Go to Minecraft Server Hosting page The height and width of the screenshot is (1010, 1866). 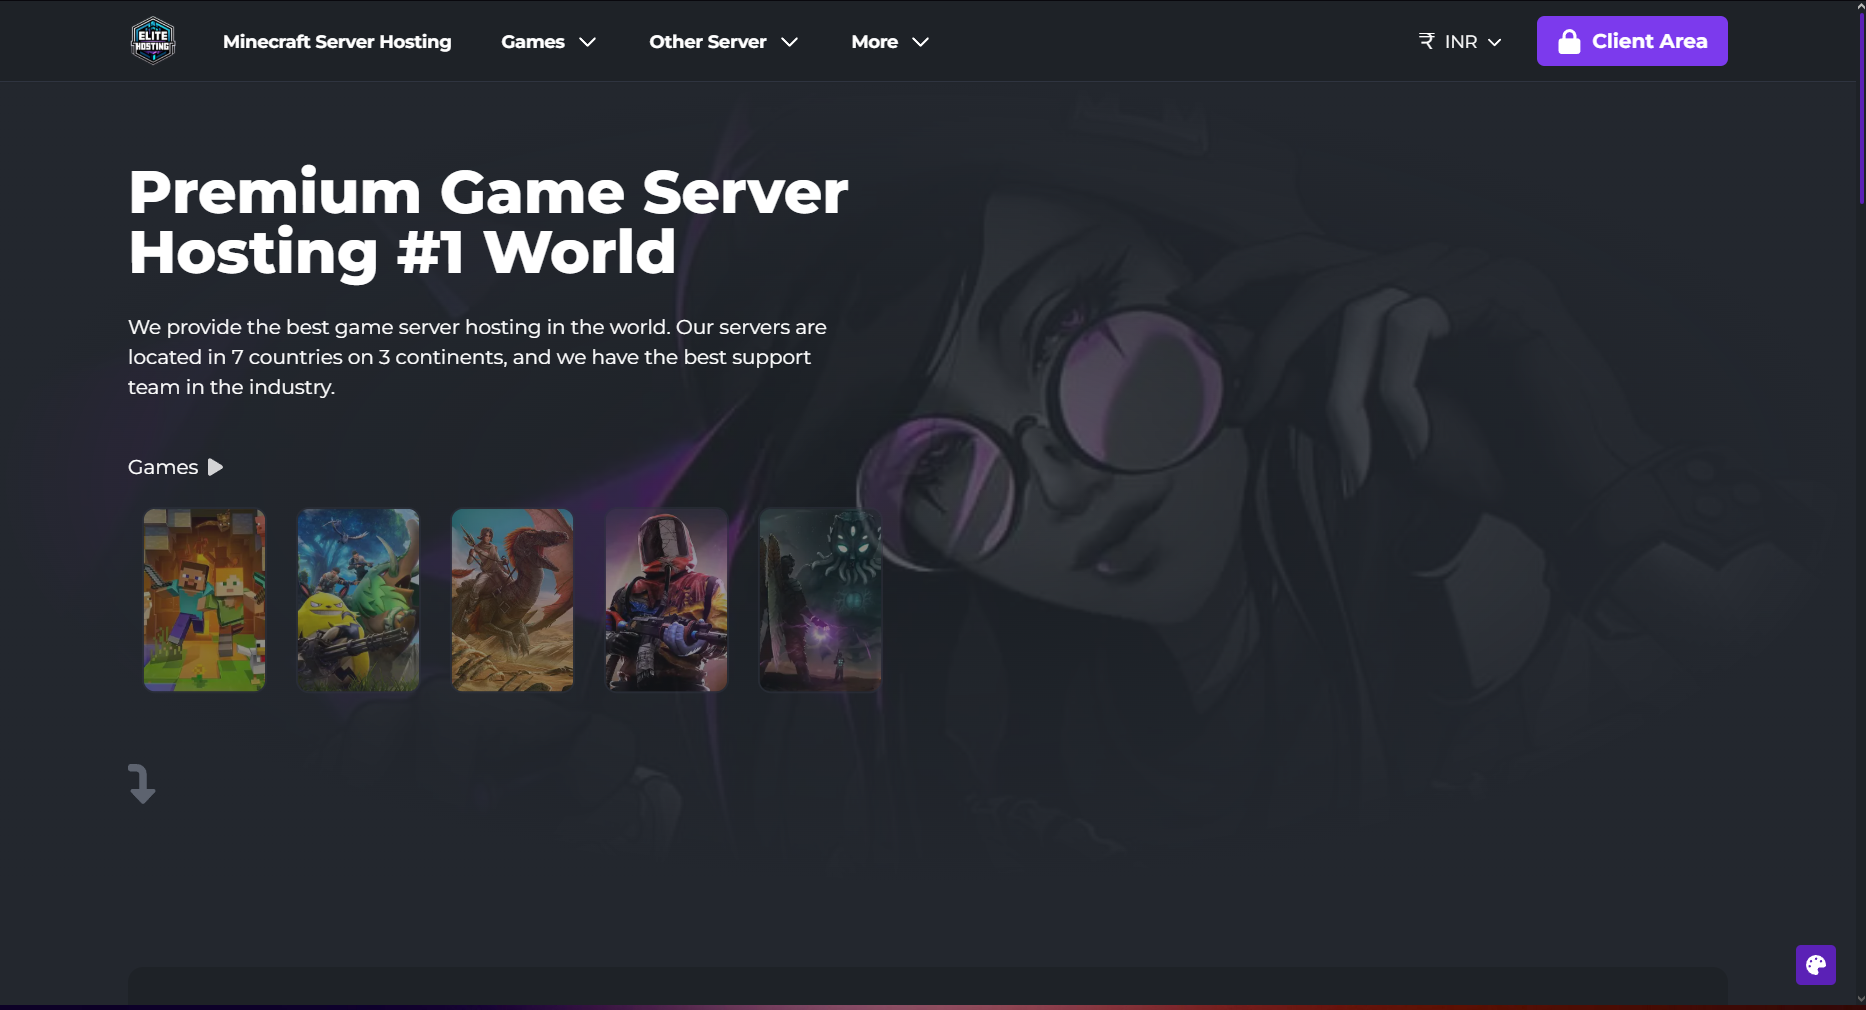[x=337, y=42]
